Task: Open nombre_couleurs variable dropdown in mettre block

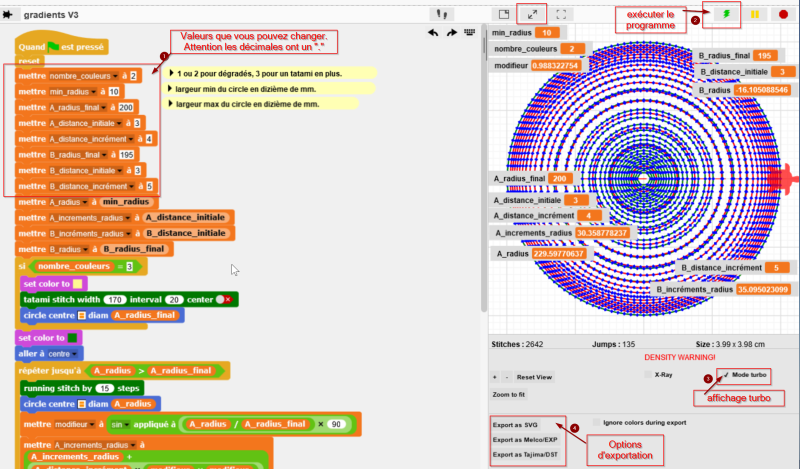Action: (x=115, y=76)
